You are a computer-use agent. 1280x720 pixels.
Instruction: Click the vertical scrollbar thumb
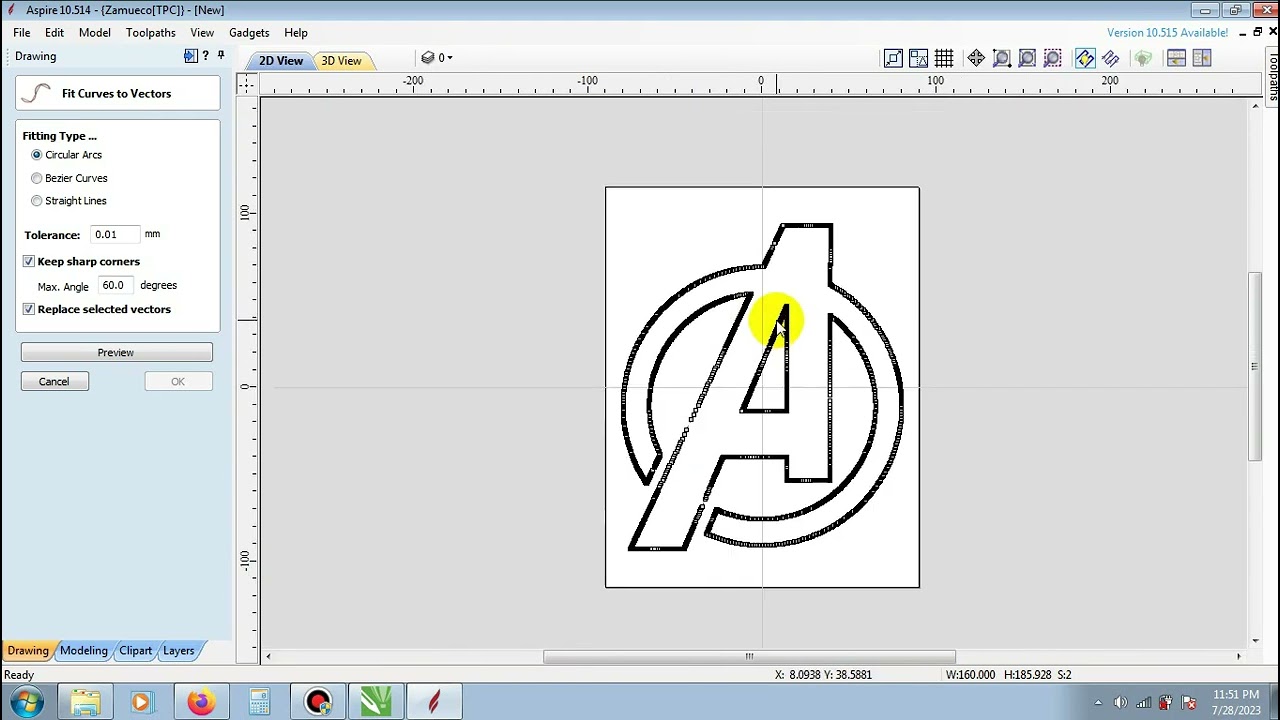1254,367
